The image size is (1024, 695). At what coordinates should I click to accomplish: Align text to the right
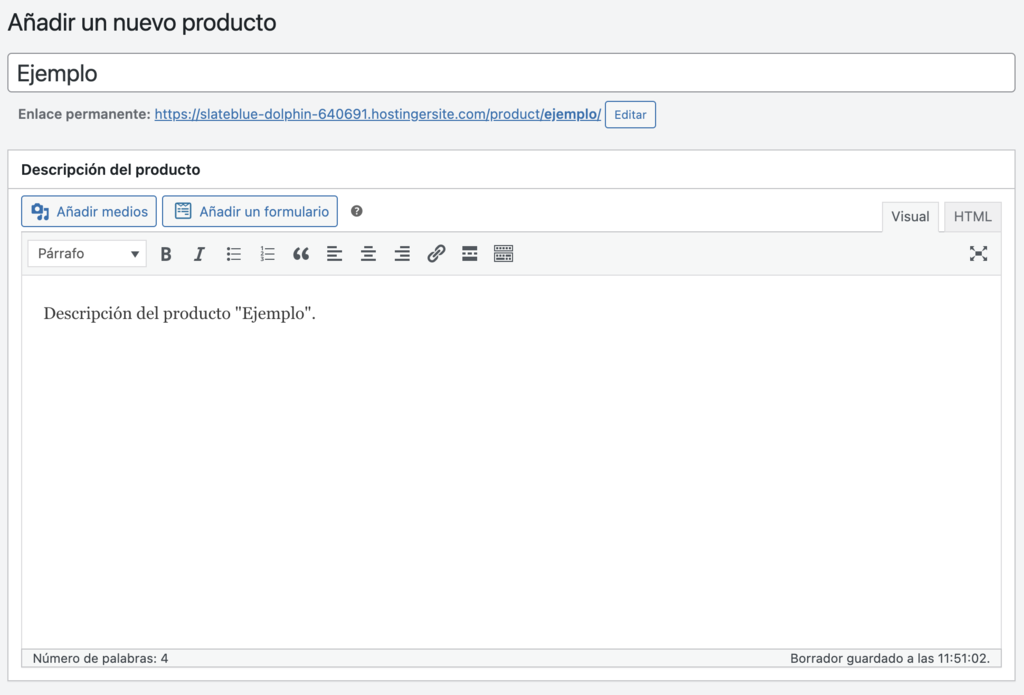pos(402,253)
